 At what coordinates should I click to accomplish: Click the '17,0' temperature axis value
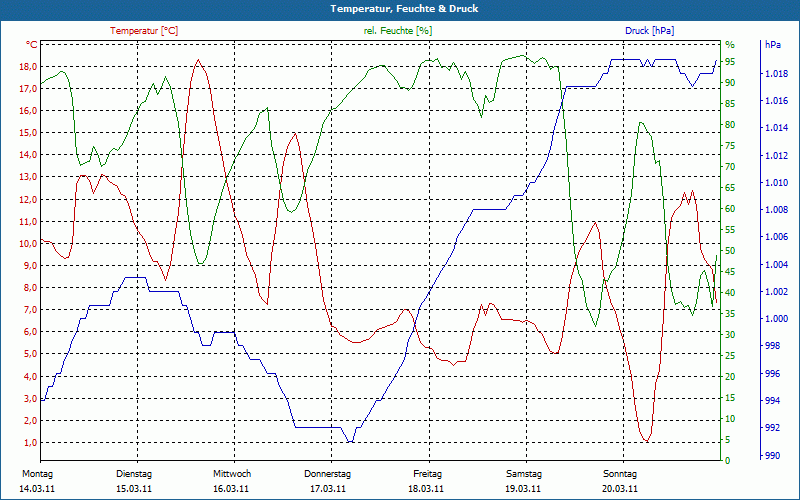point(29,89)
